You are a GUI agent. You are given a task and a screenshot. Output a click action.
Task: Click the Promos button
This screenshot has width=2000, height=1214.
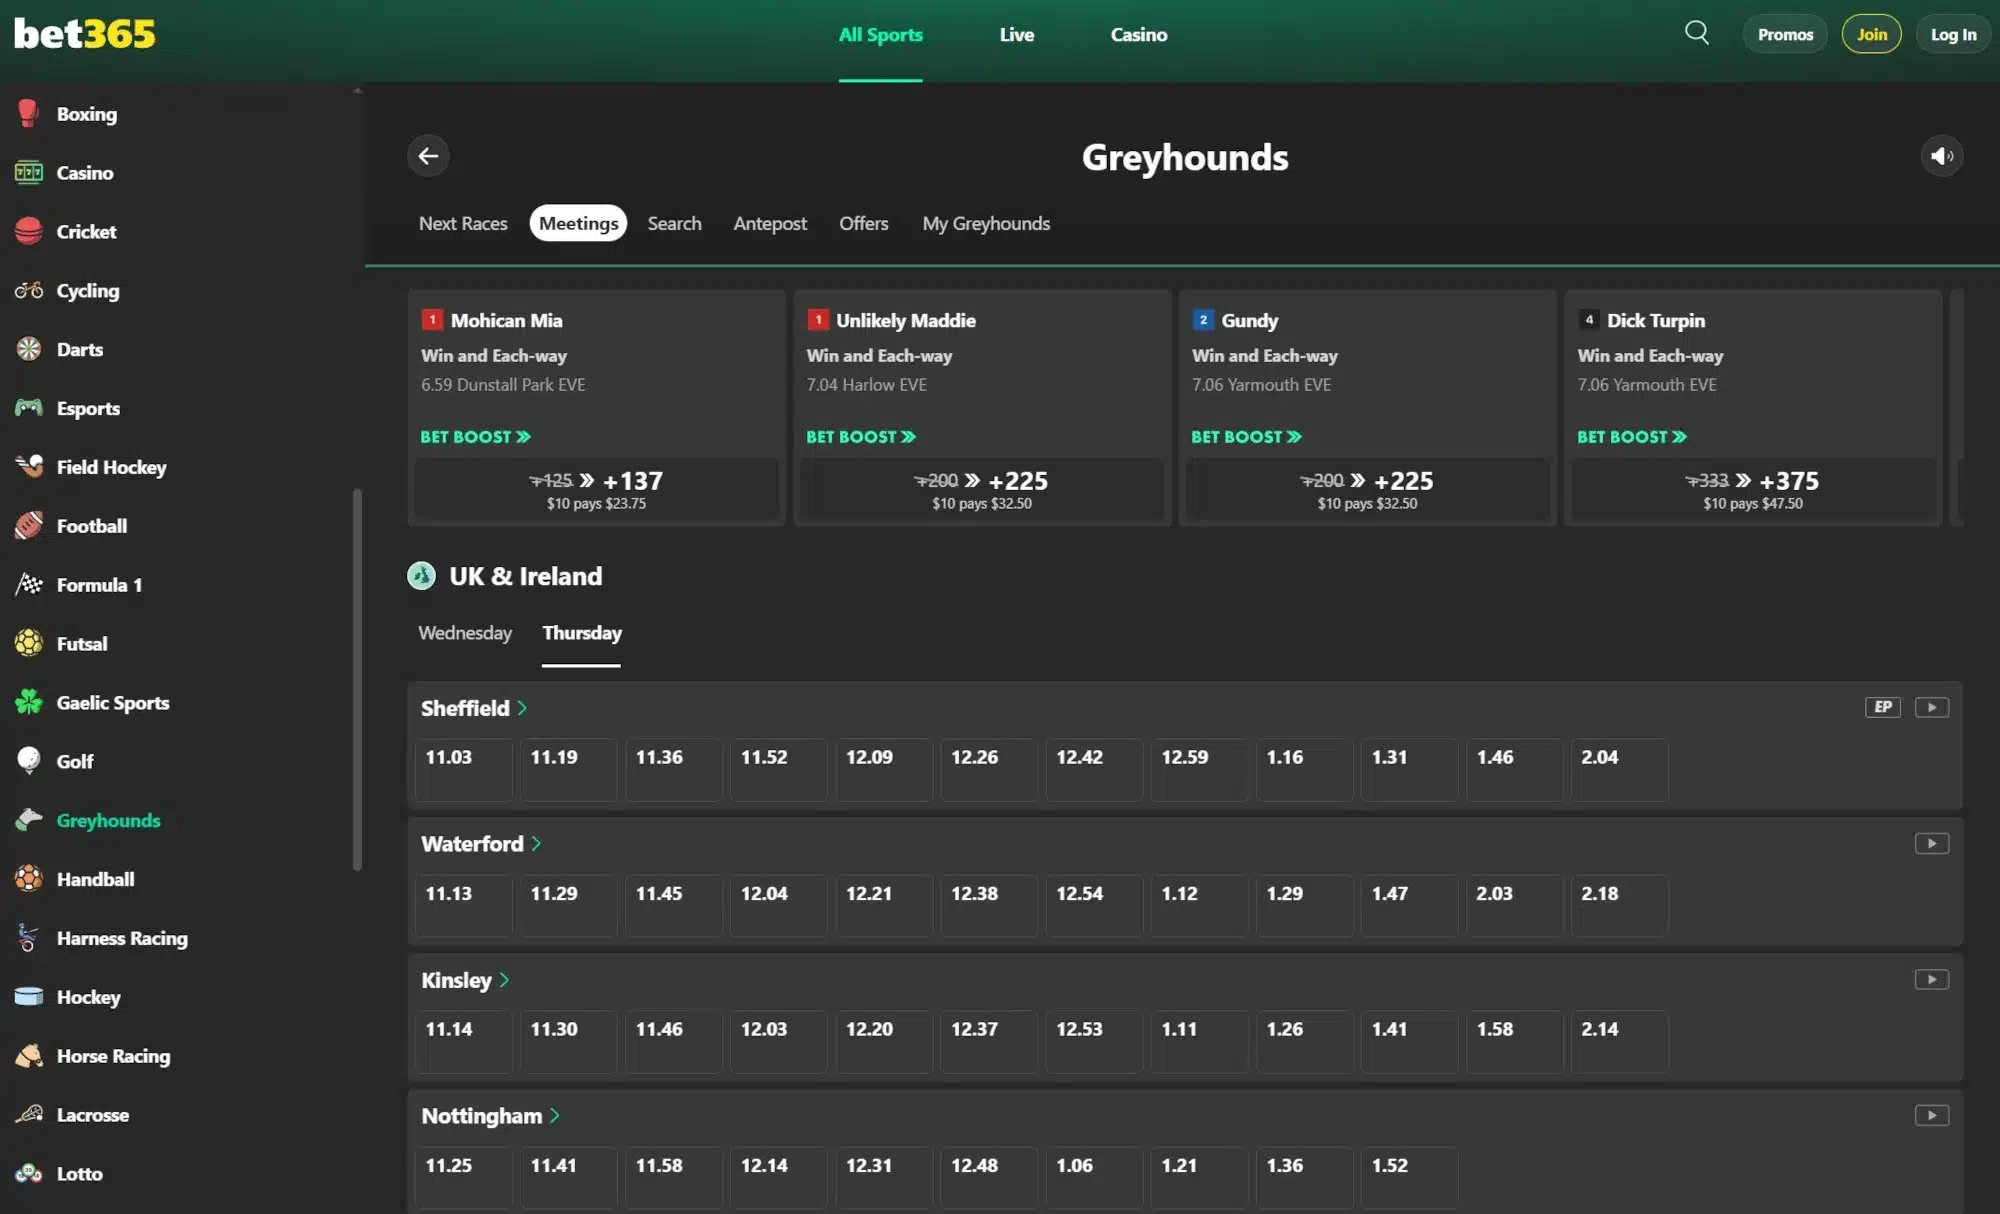tap(1785, 35)
